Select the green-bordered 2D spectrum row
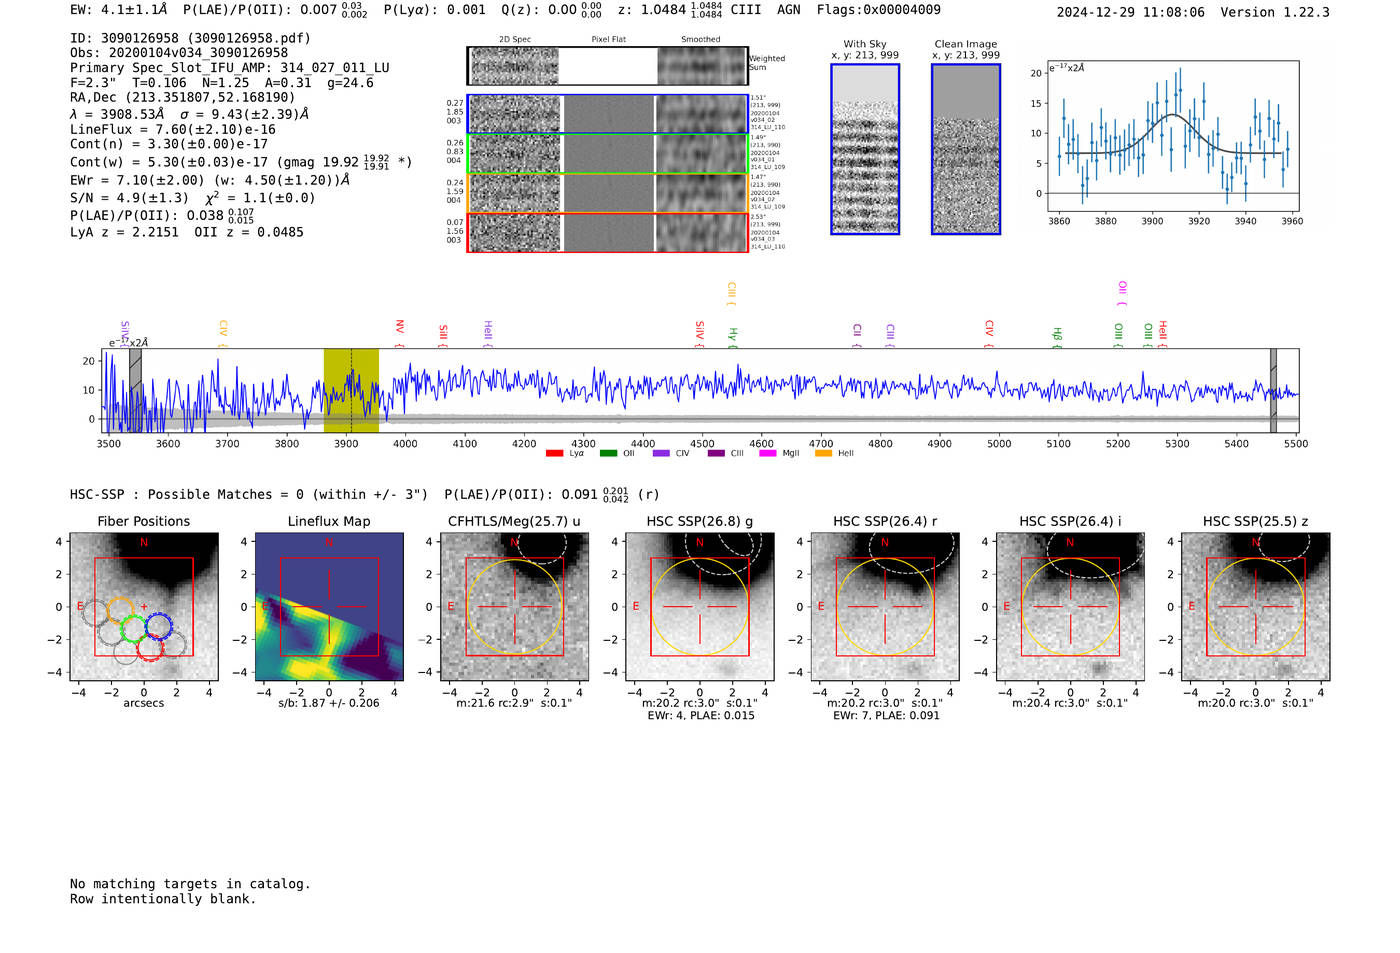1400x953 pixels. (x=608, y=154)
